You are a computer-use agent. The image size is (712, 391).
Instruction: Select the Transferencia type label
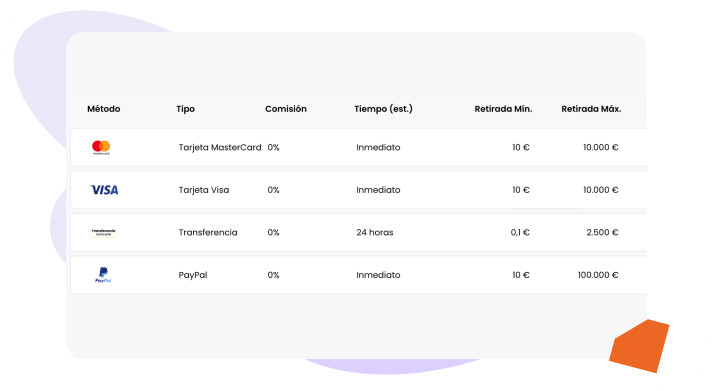click(x=208, y=233)
